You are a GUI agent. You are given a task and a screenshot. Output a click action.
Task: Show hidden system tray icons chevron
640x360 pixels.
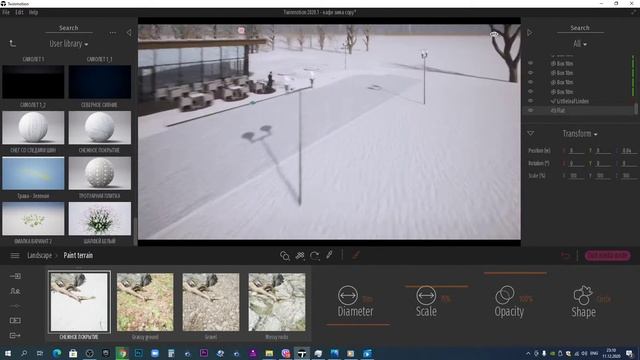[x=528, y=353]
